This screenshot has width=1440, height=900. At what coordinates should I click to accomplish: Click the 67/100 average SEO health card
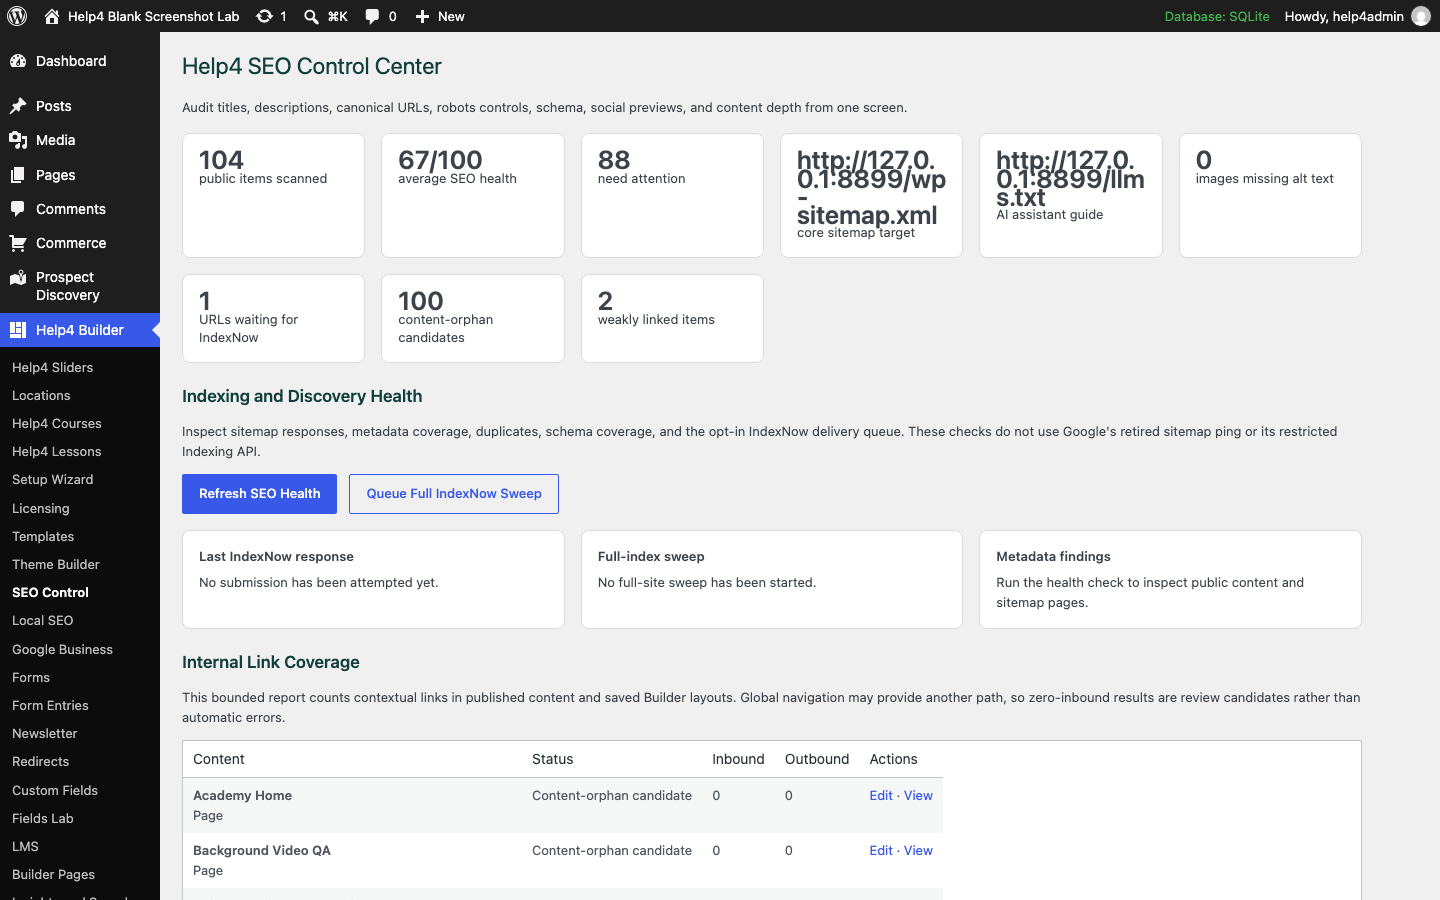pyautogui.click(x=473, y=196)
